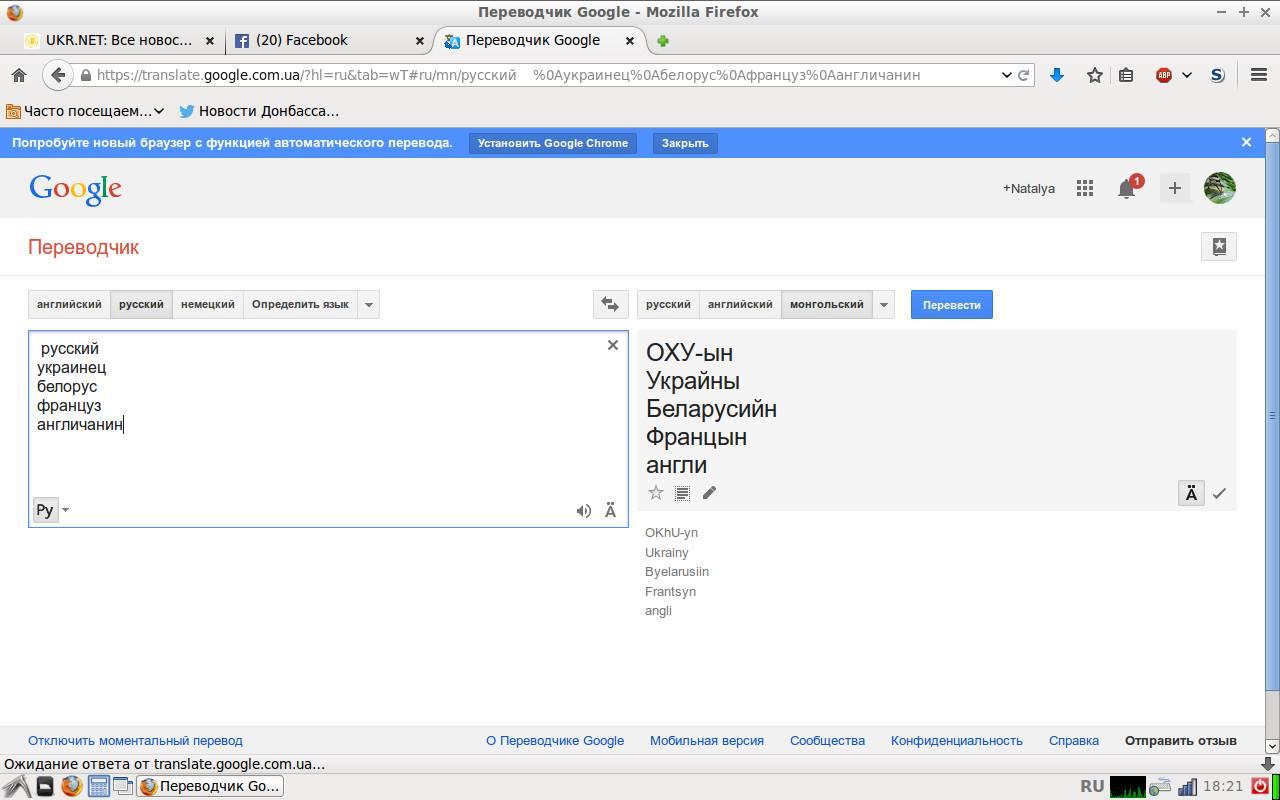The width and height of the screenshot is (1280, 800).
Task: Open the downloads arrow icon
Action: (1056, 75)
